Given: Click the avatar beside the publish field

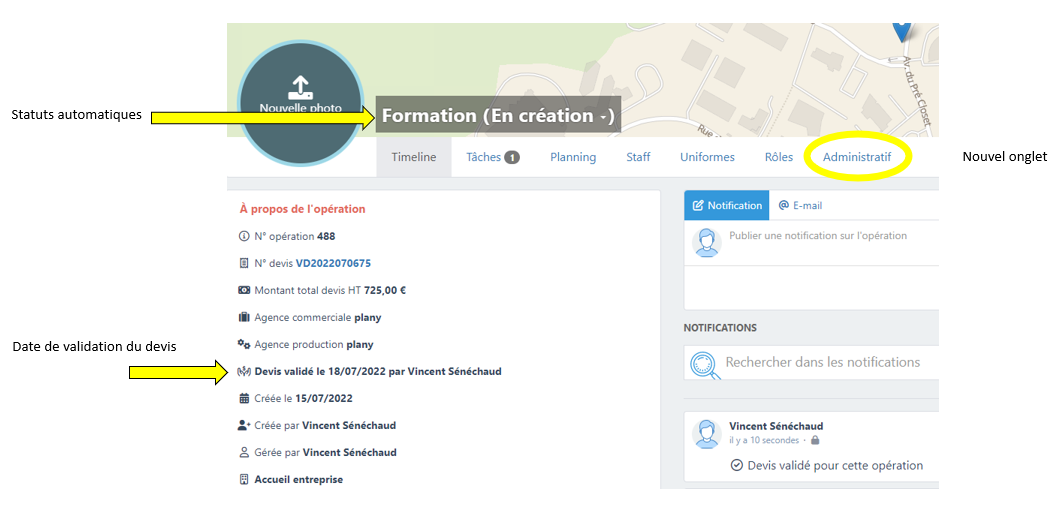Looking at the screenshot, I should pyautogui.click(x=707, y=243).
